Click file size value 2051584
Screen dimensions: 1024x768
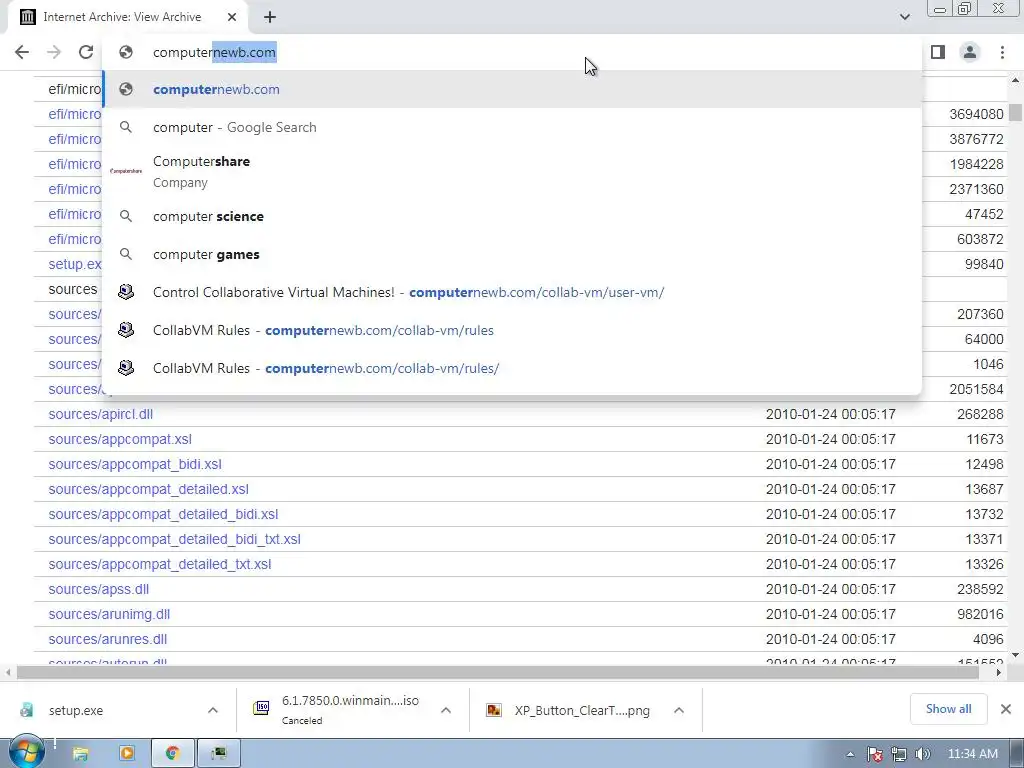tap(976, 389)
